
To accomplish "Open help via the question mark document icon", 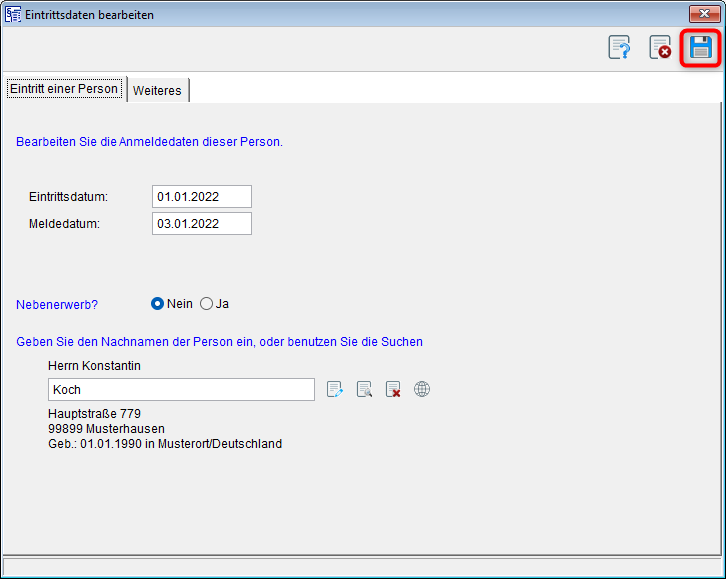I will coord(620,47).
